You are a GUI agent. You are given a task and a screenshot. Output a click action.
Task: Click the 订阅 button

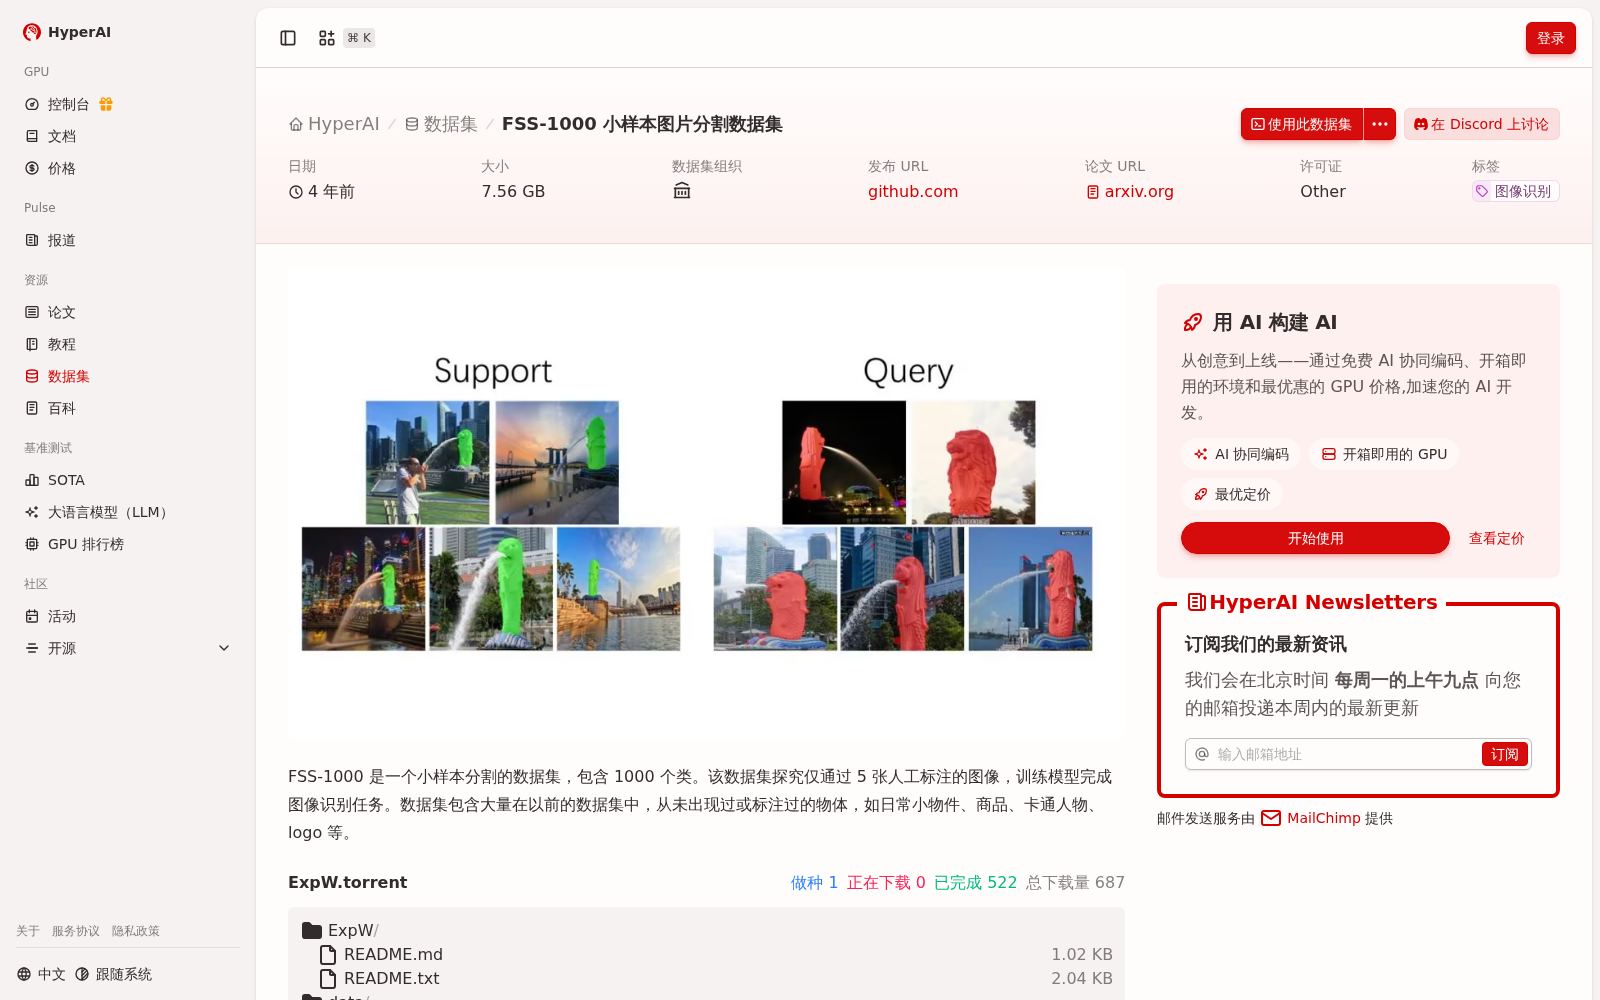click(1504, 754)
